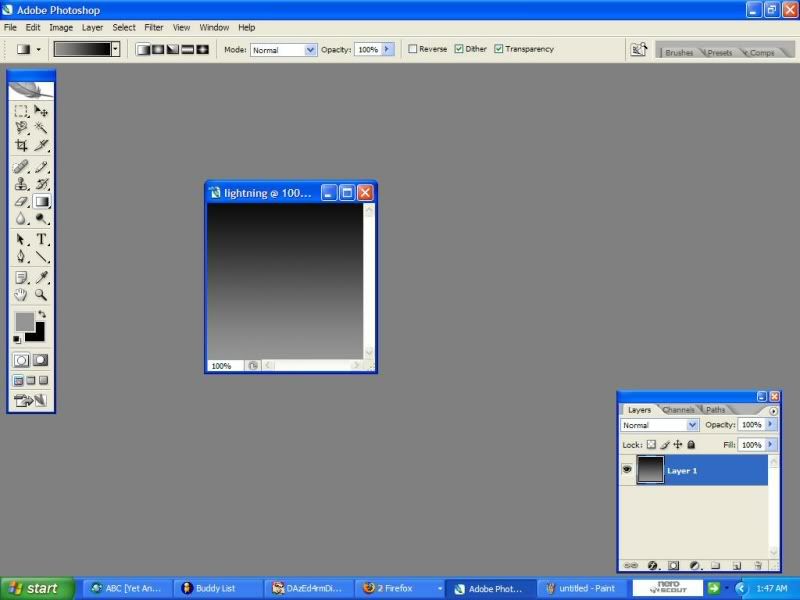Viewport: 800px width, 600px height.
Task: Add a layer style in Layers panel
Action: point(653,565)
